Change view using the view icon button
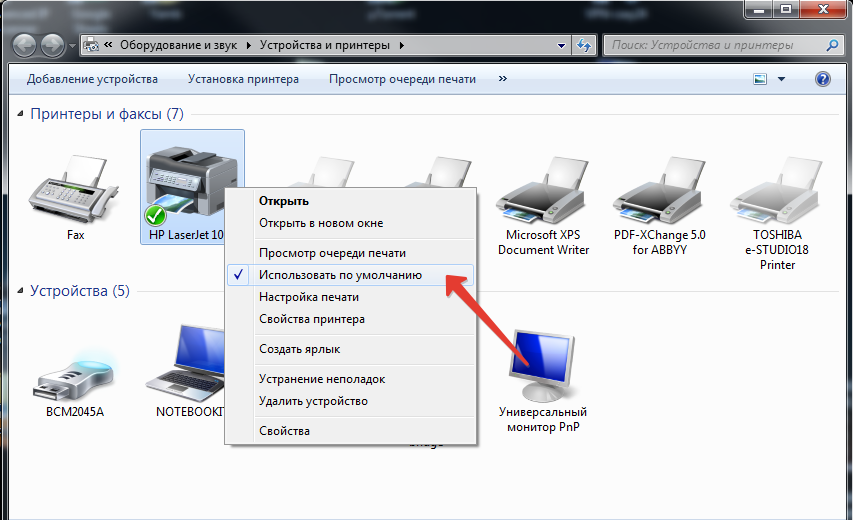The height and width of the screenshot is (520, 853). coord(760,79)
